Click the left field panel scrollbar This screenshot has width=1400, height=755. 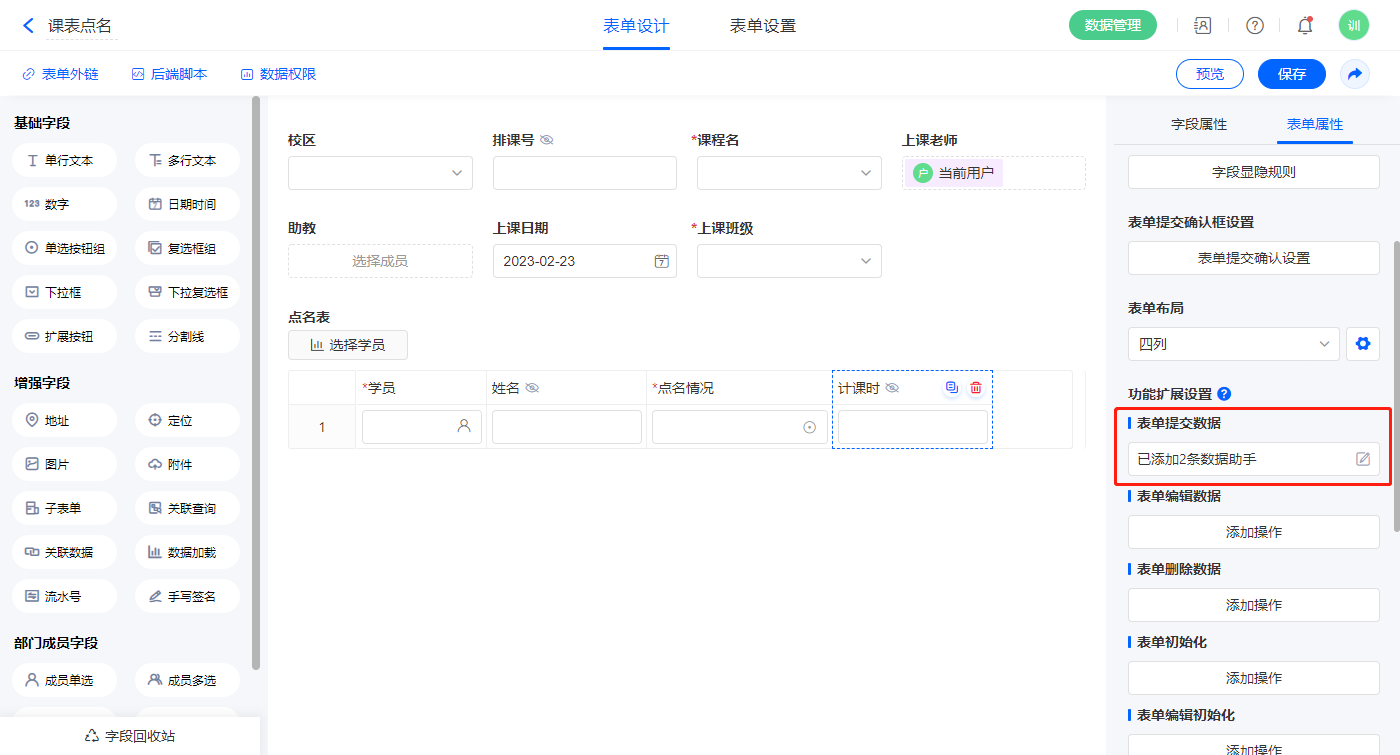[256, 380]
